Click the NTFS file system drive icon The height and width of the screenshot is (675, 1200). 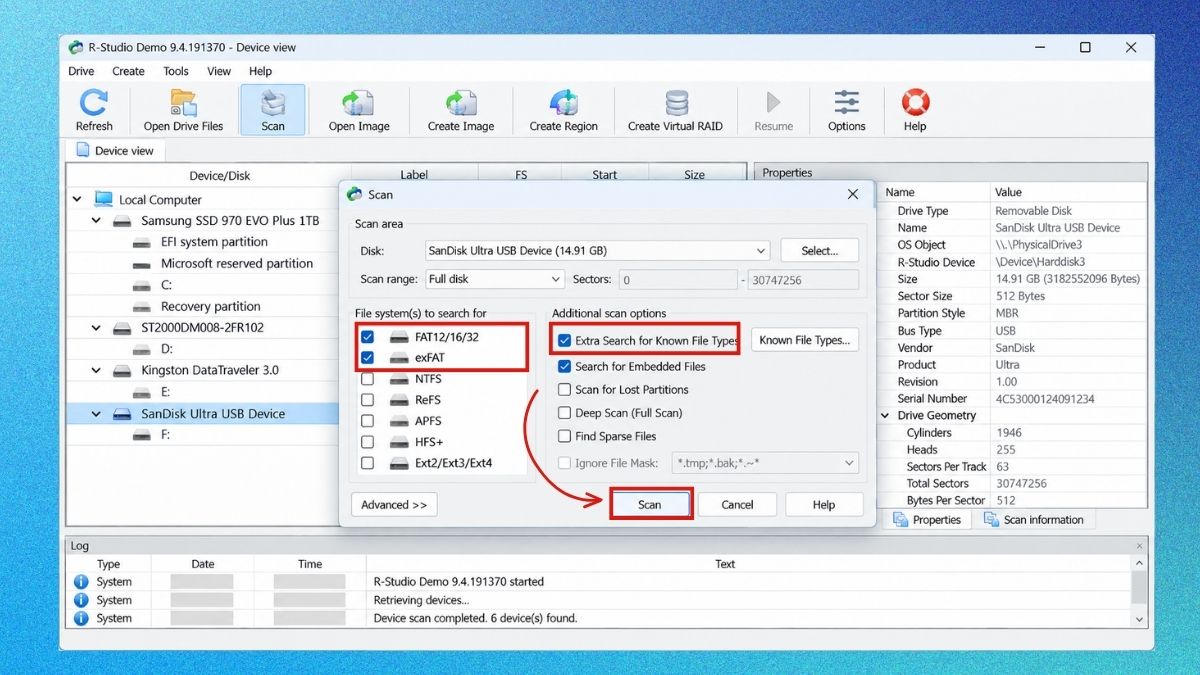[399, 379]
